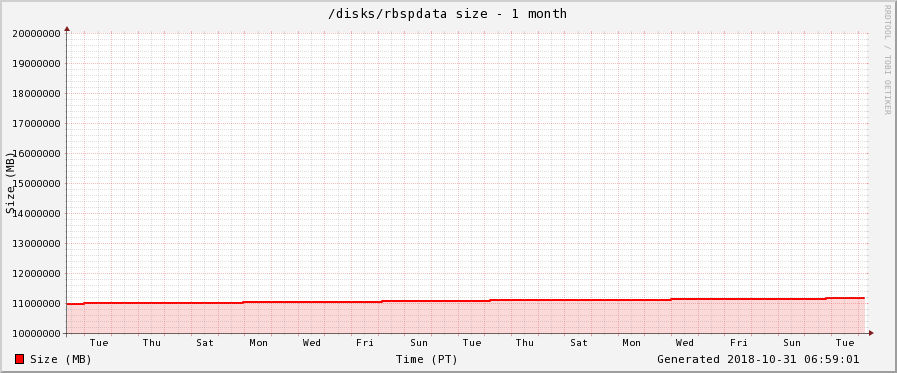Click the first 'Wed' x-axis label
Viewport: 897px width, 373px height.
click(312, 343)
